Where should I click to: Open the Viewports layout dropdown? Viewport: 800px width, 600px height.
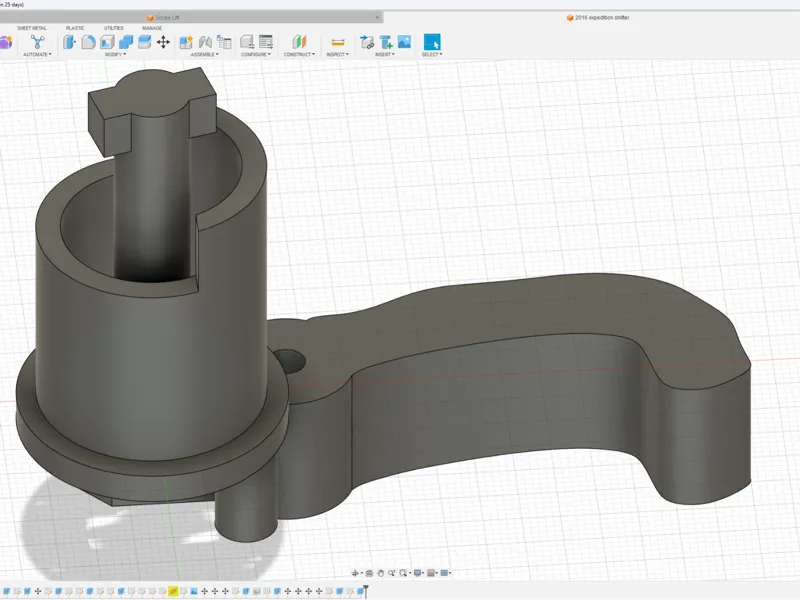pos(445,573)
